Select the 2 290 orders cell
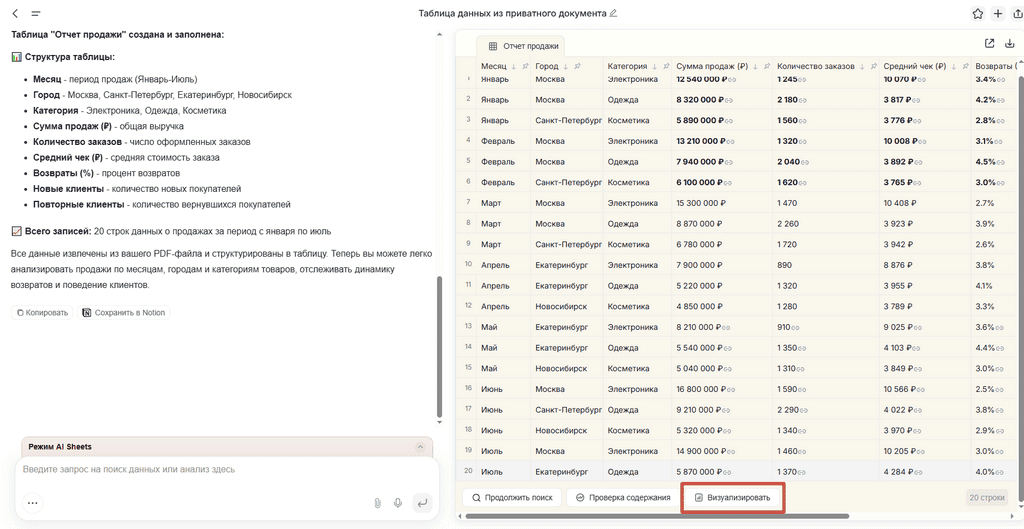 coord(826,410)
